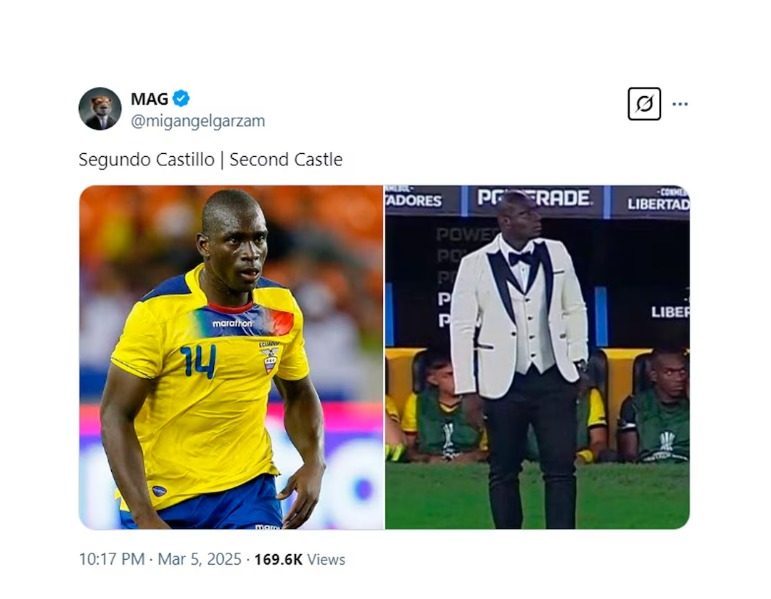
Task: Click the MAG display name
Action: pos(149,98)
